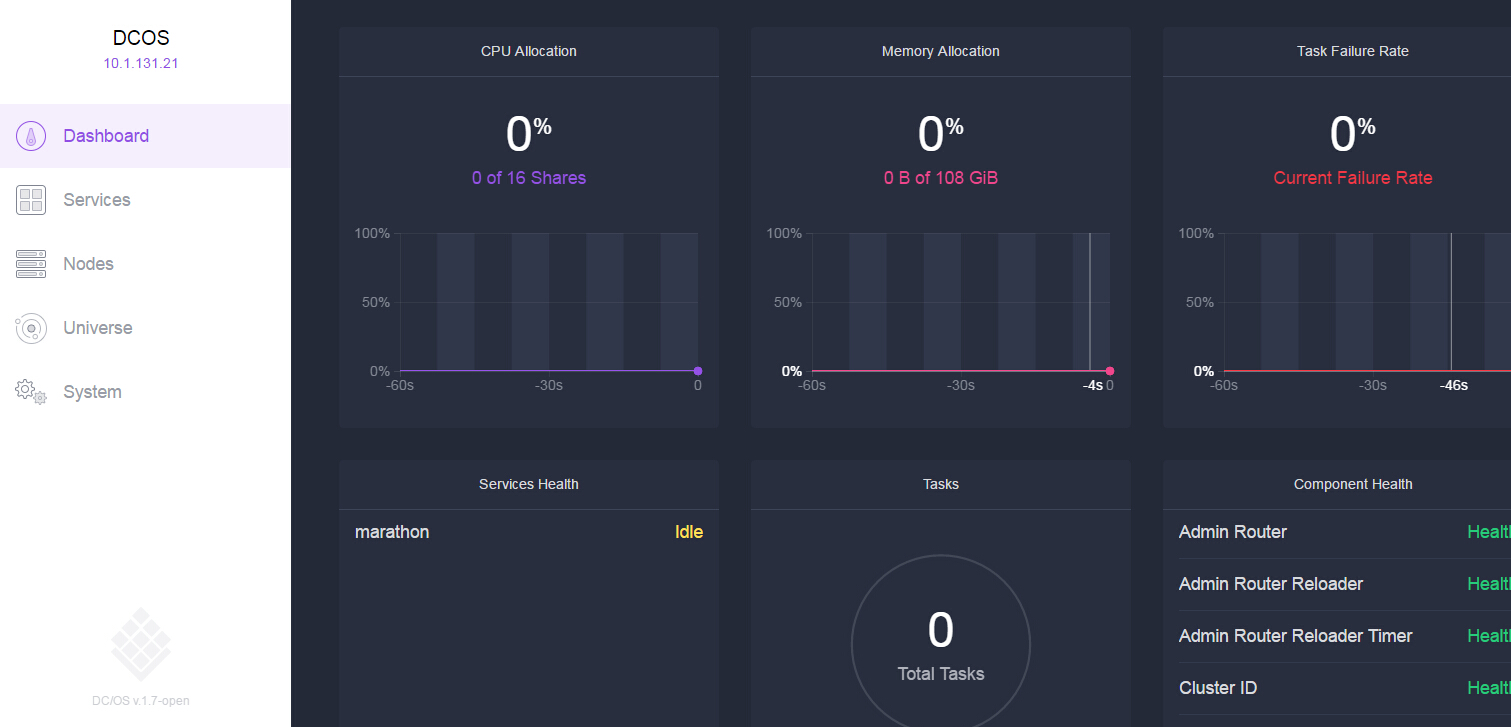The image size is (1511, 727).
Task: Click the Memory Allocation panel title
Action: [x=941, y=51]
